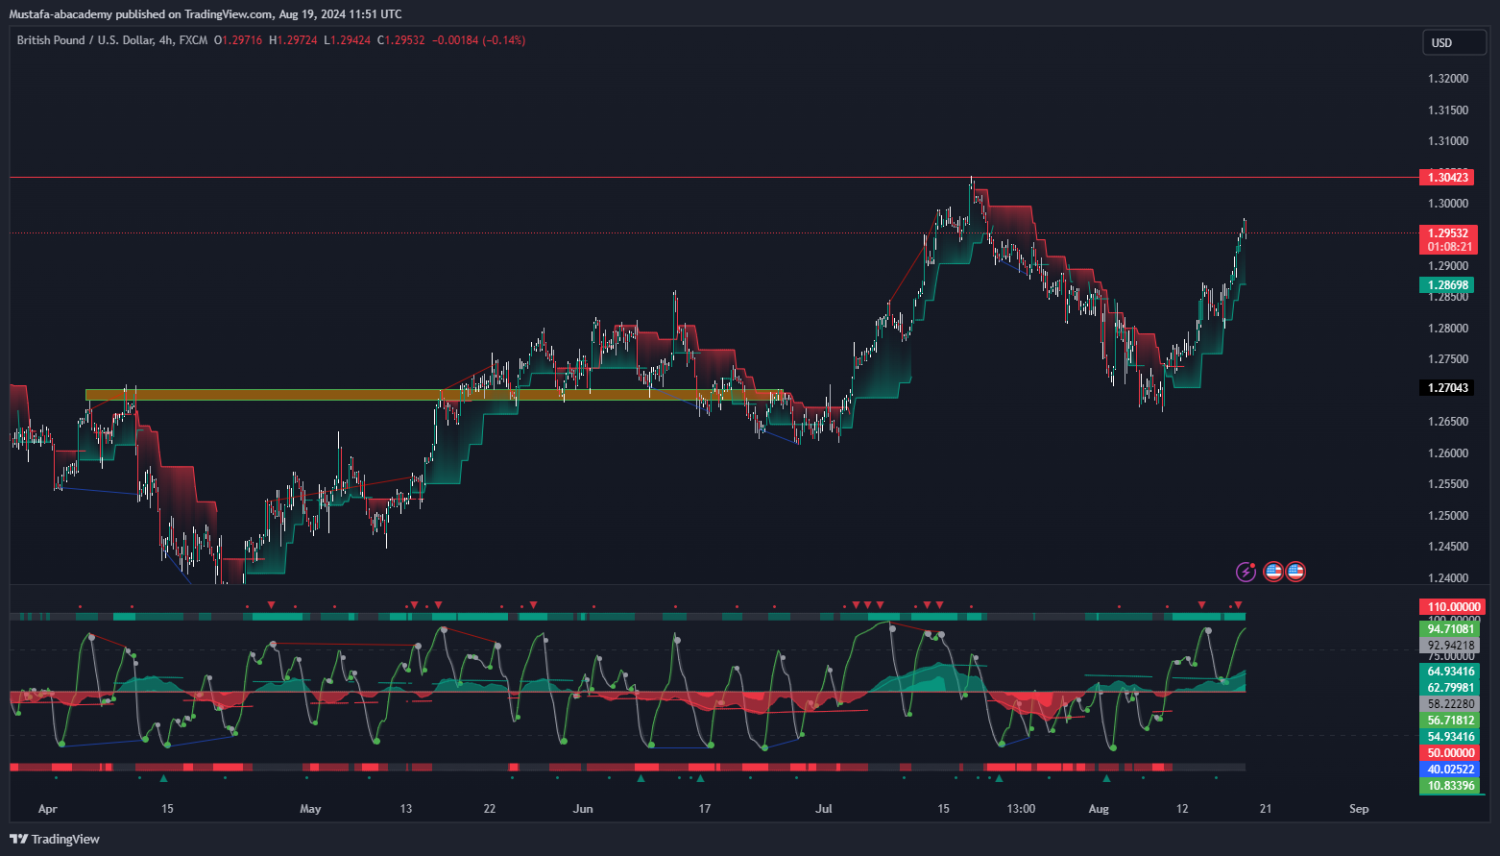Click the British Pound / U.S. Dollar symbol title

coord(86,40)
